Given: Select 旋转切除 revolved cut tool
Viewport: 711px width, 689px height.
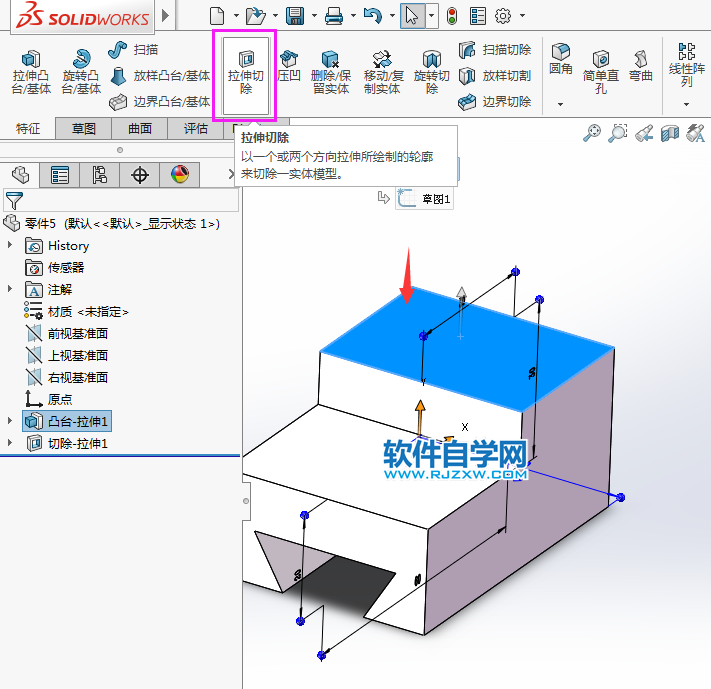Looking at the screenshot, I should (x=432, y=72).
